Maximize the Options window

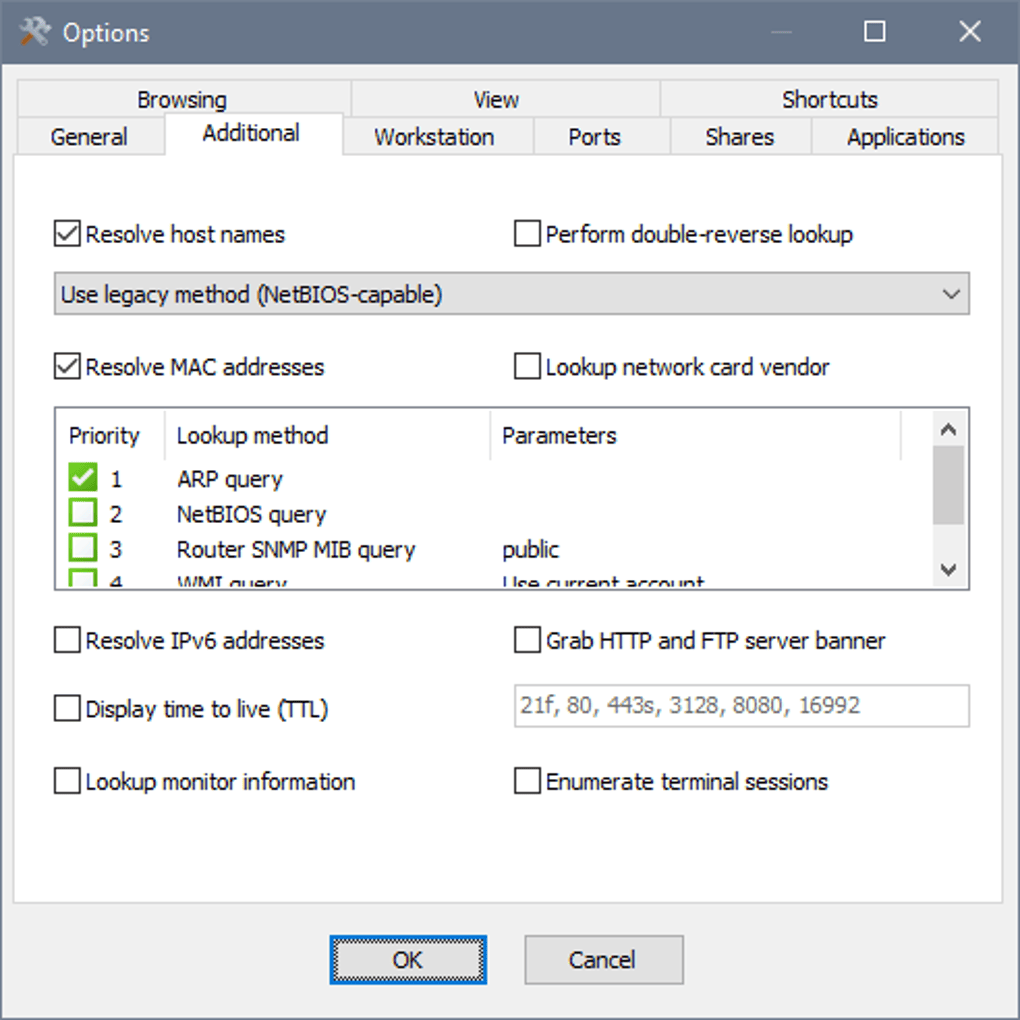874,33
